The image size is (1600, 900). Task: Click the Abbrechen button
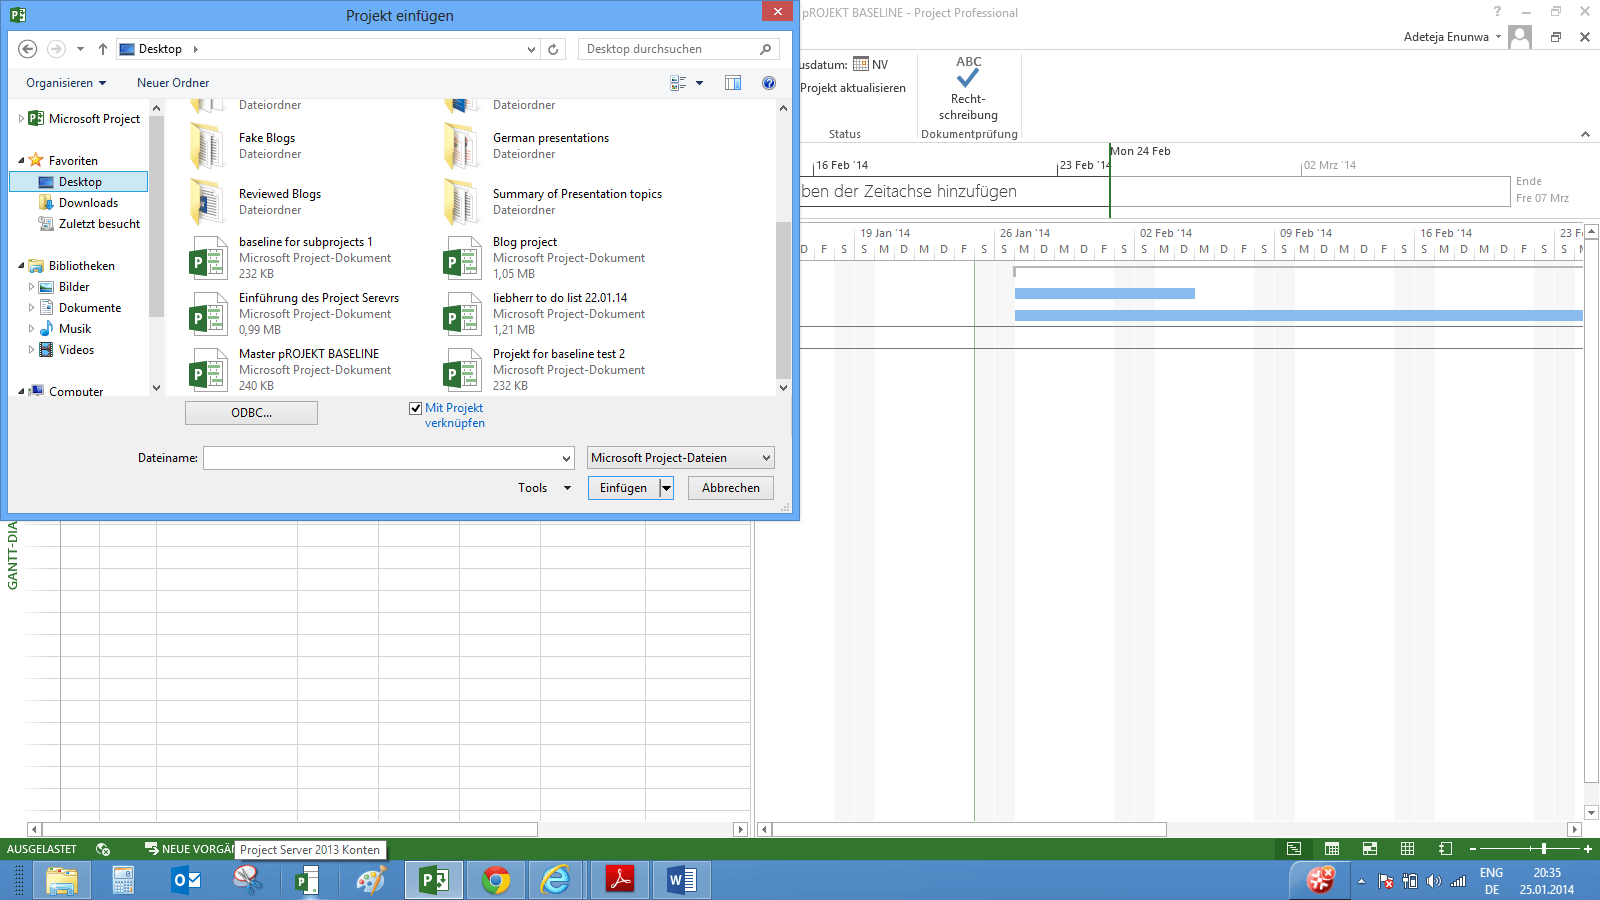[731, 488]
